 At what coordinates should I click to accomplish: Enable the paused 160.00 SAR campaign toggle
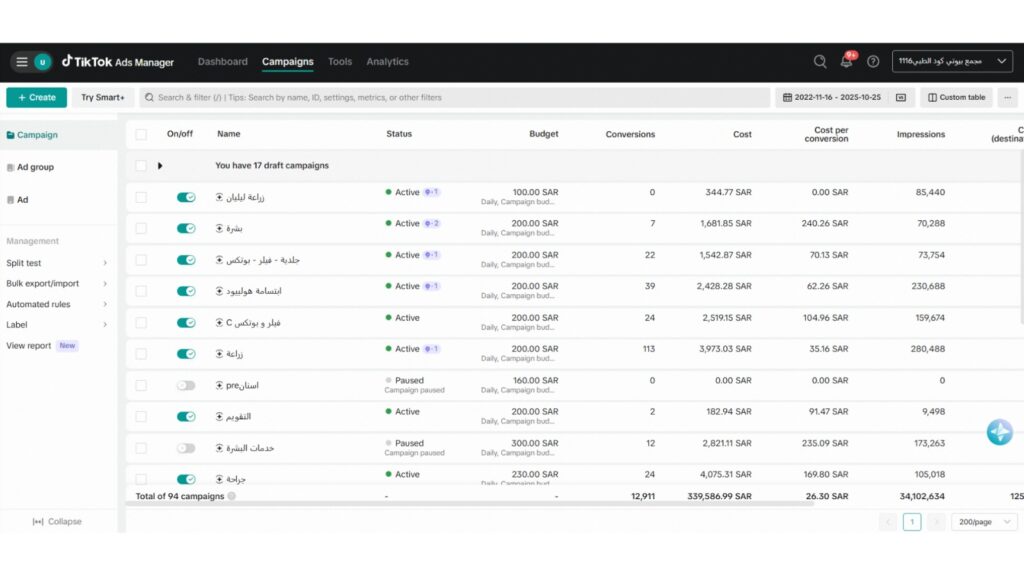point(186,385)
